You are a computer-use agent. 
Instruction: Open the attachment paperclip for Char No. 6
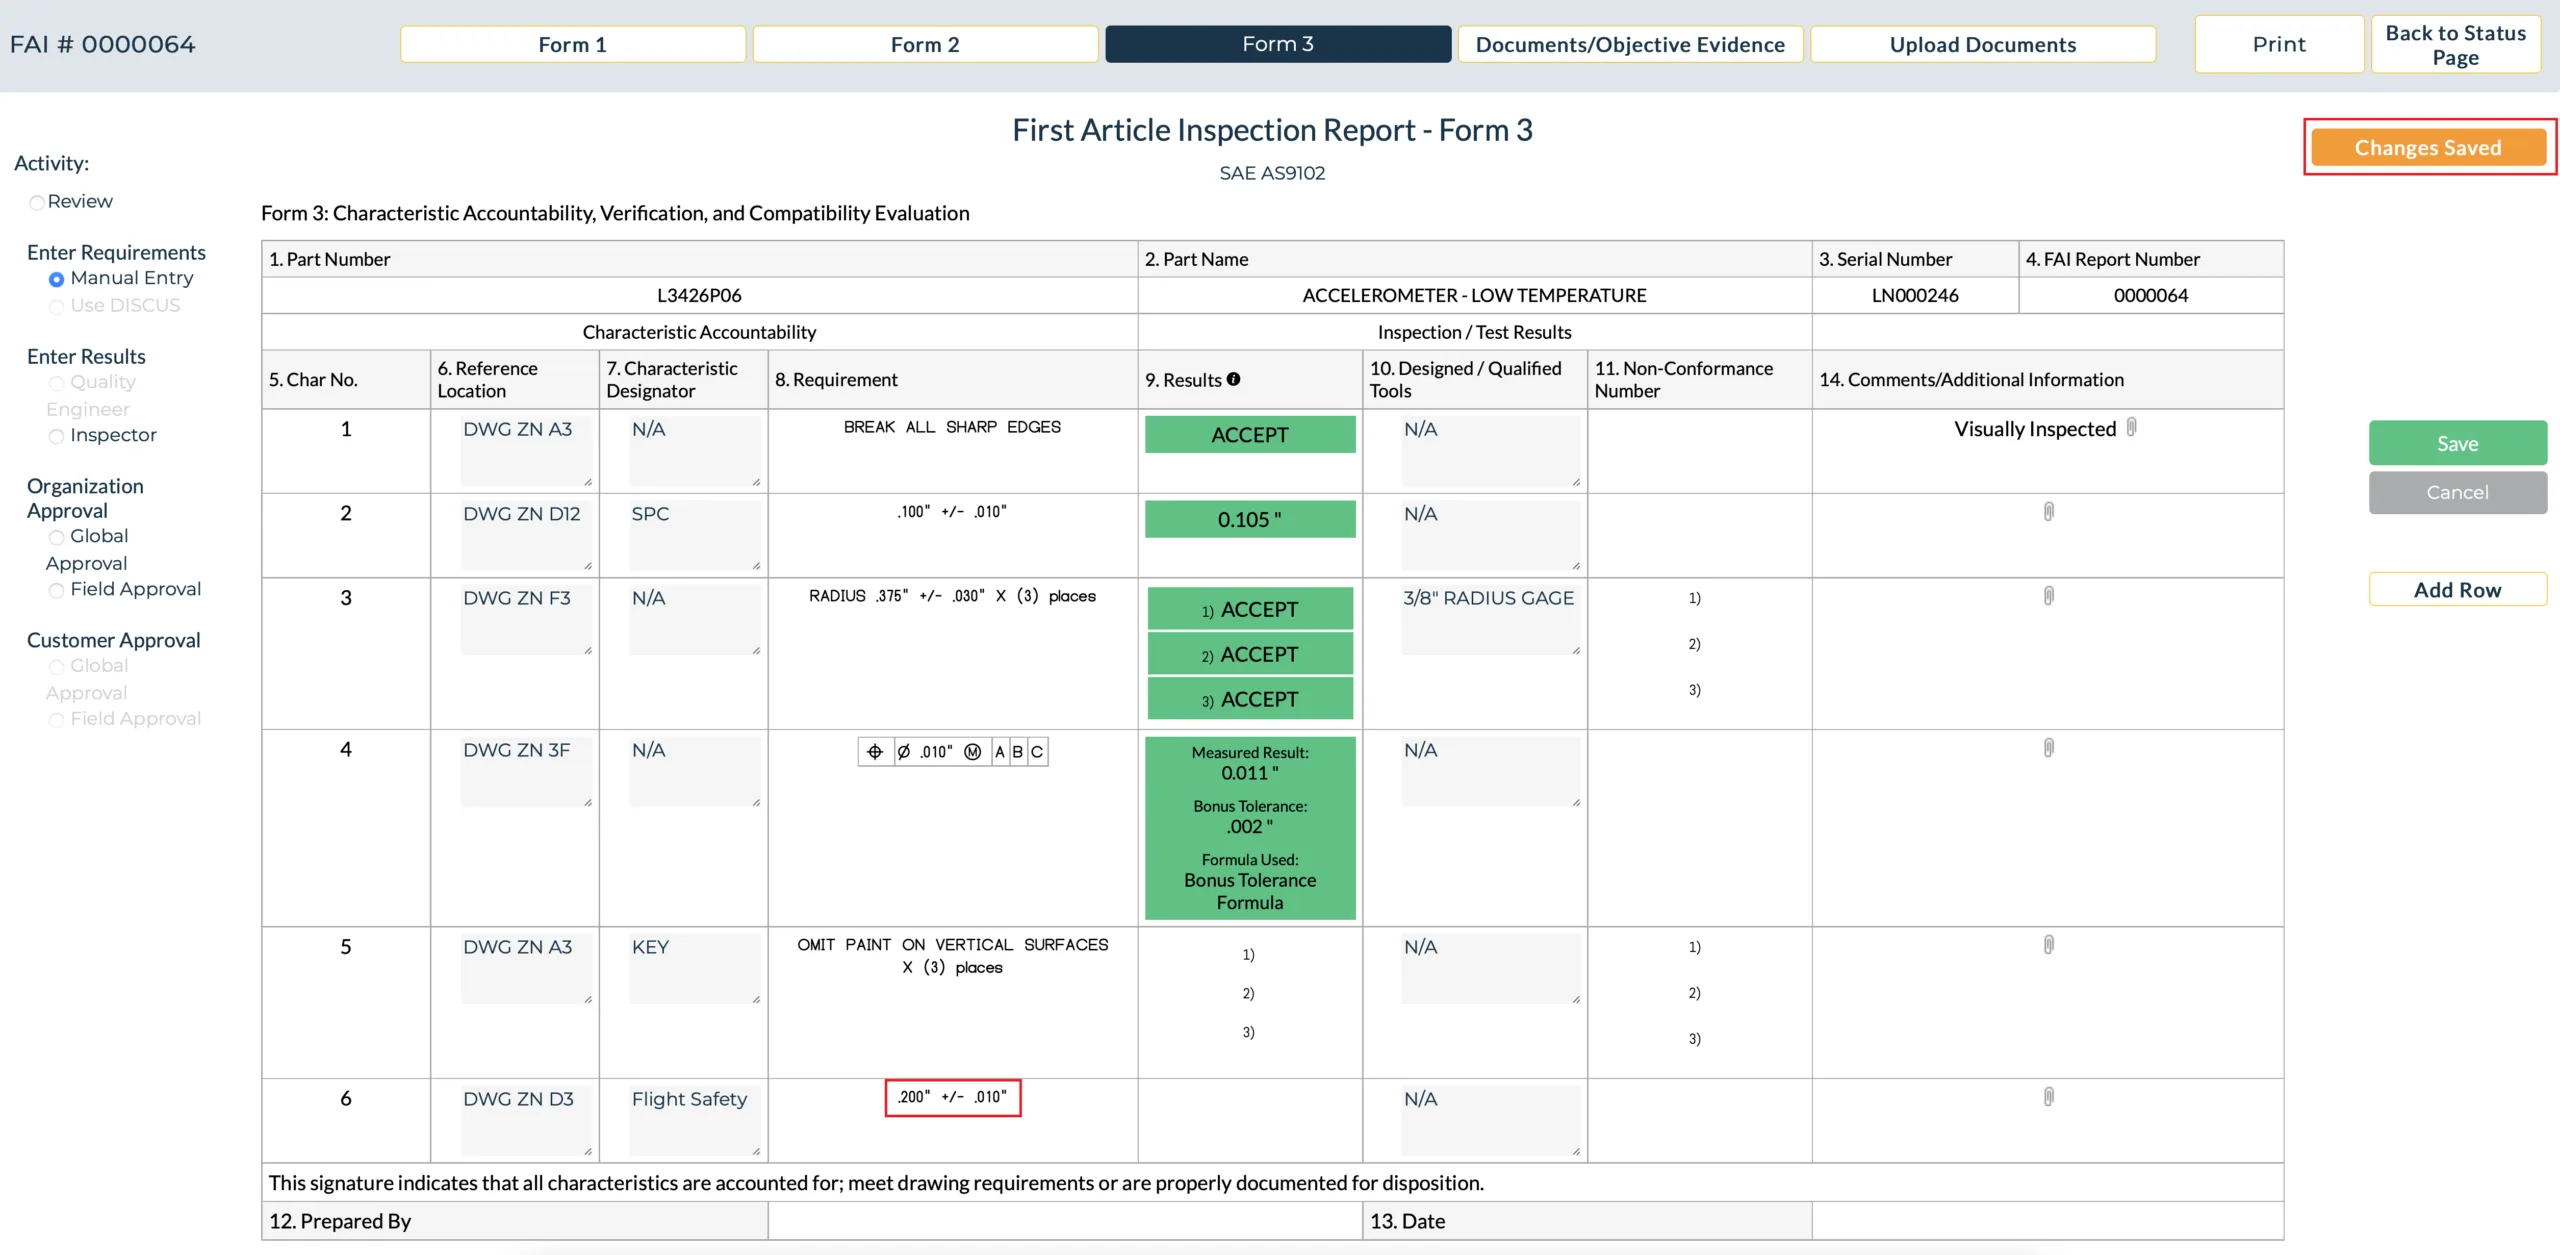(2048, 1096)
